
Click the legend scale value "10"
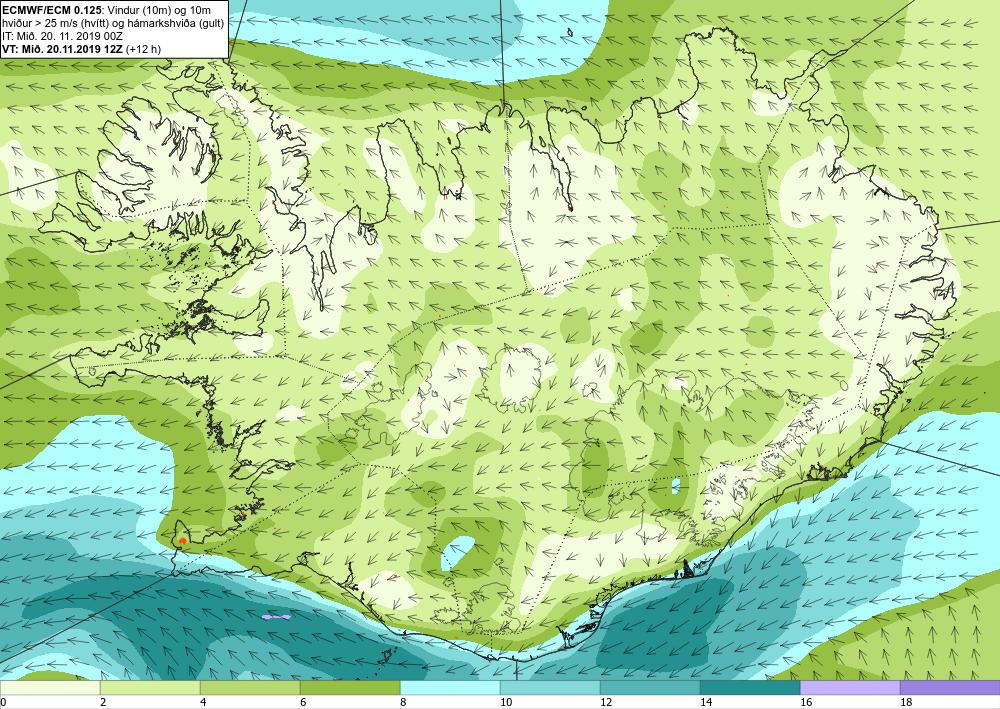point(506,703)
